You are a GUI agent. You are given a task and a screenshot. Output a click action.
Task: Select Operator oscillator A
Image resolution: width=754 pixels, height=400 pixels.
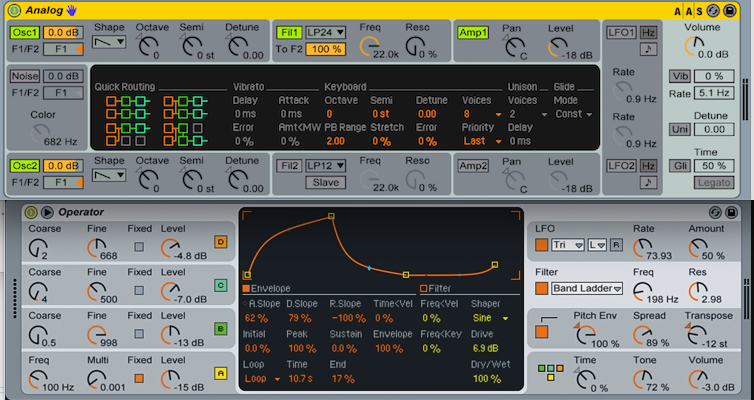221,373
